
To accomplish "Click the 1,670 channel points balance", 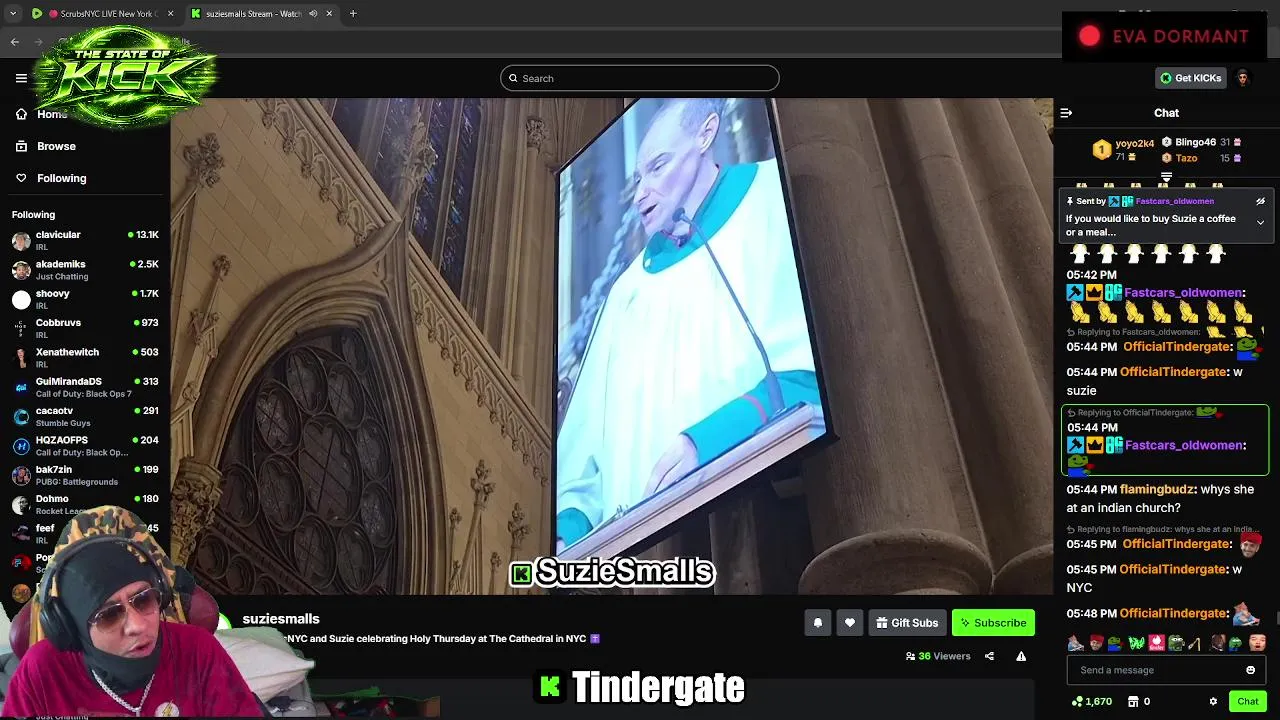I will tap(1091, 701).
